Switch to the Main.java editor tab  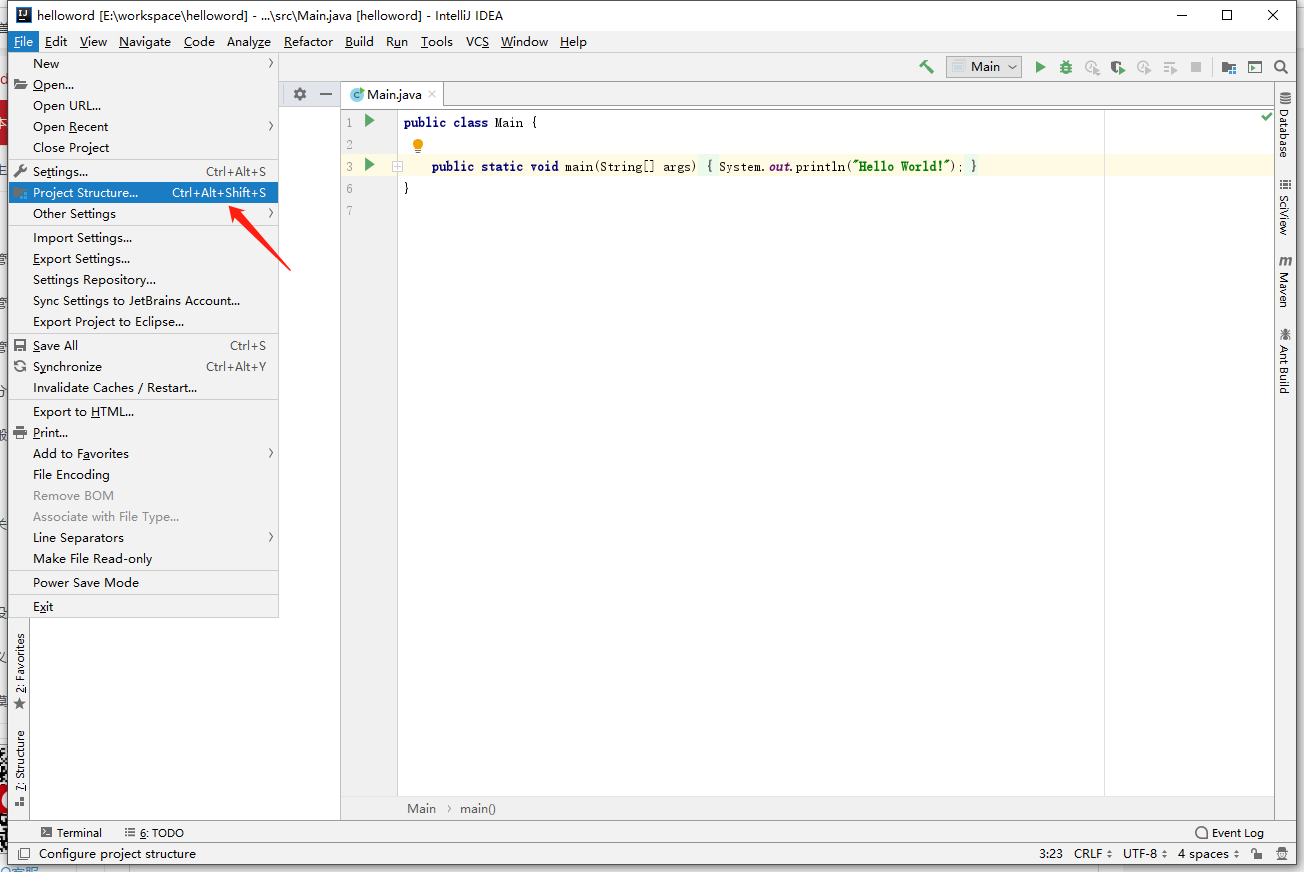pyautogui.click(x=393, y=94)
